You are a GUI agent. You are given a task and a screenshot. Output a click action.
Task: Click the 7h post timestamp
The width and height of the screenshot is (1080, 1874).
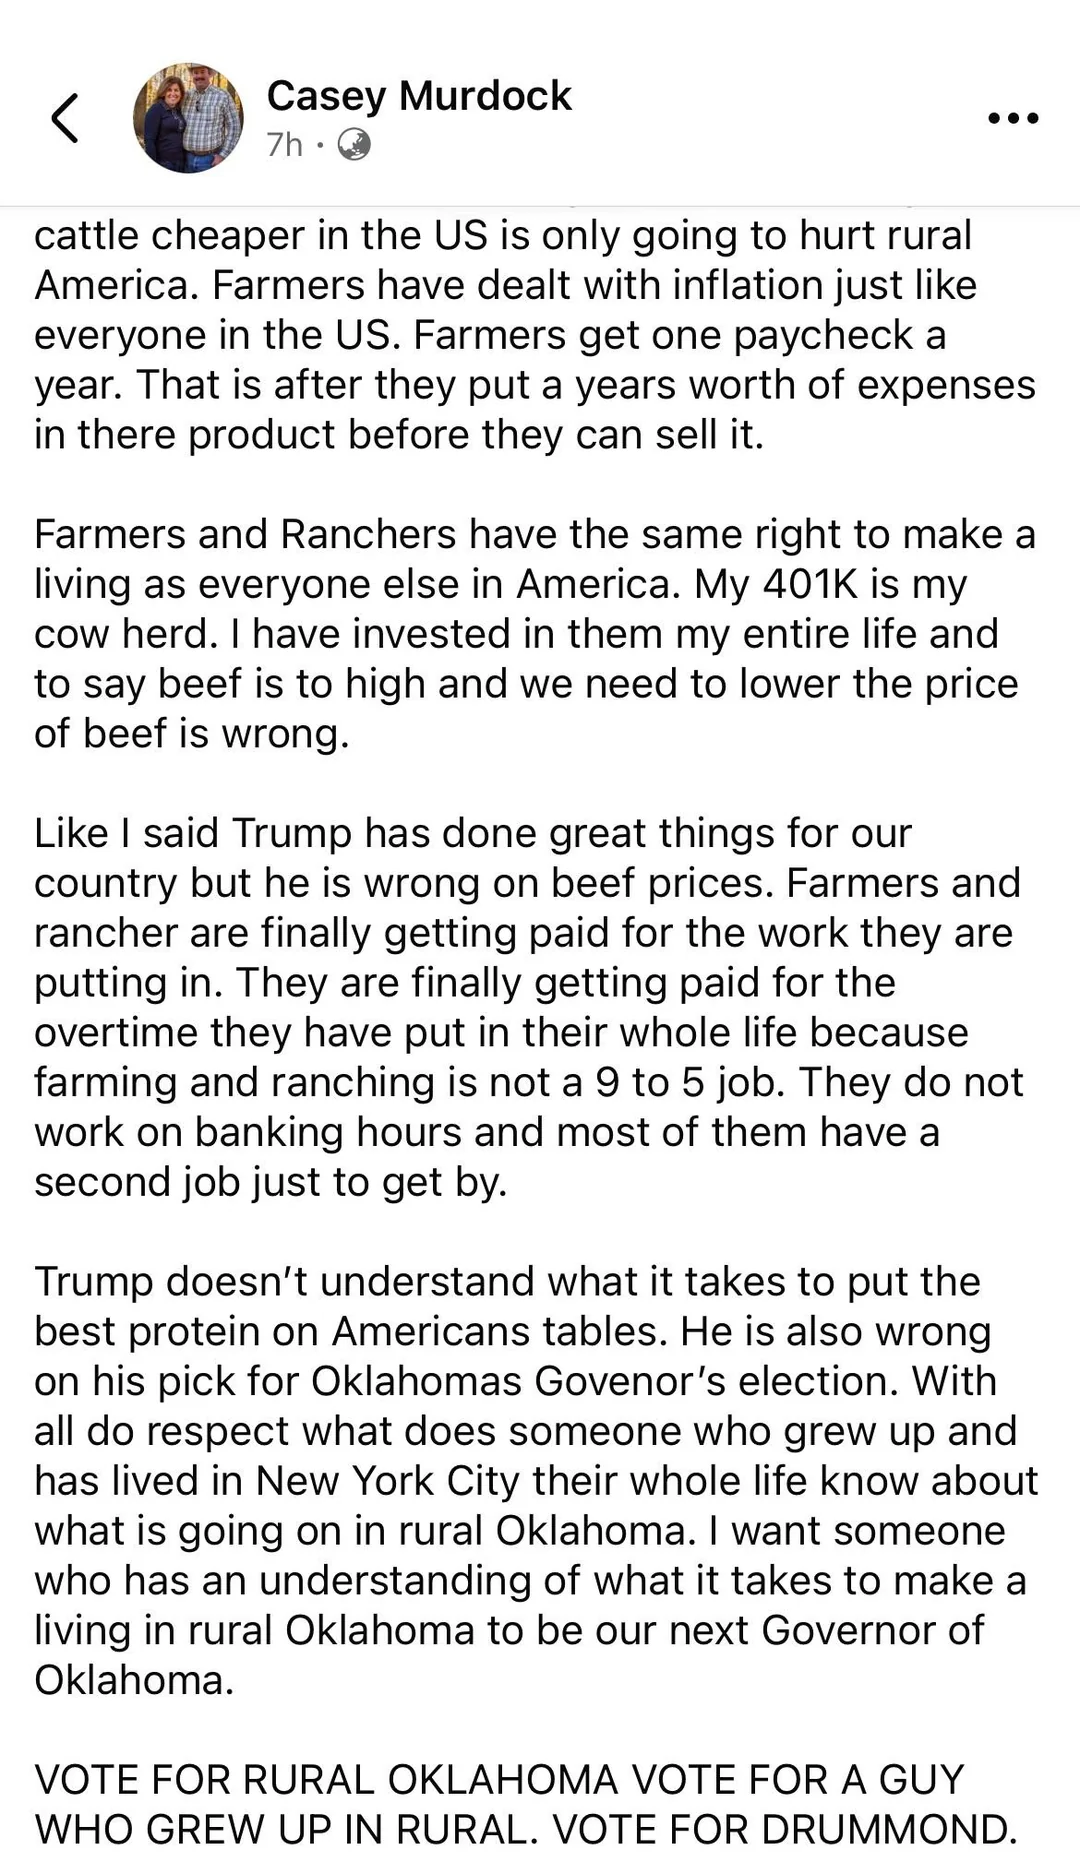(x=285, y=145)
